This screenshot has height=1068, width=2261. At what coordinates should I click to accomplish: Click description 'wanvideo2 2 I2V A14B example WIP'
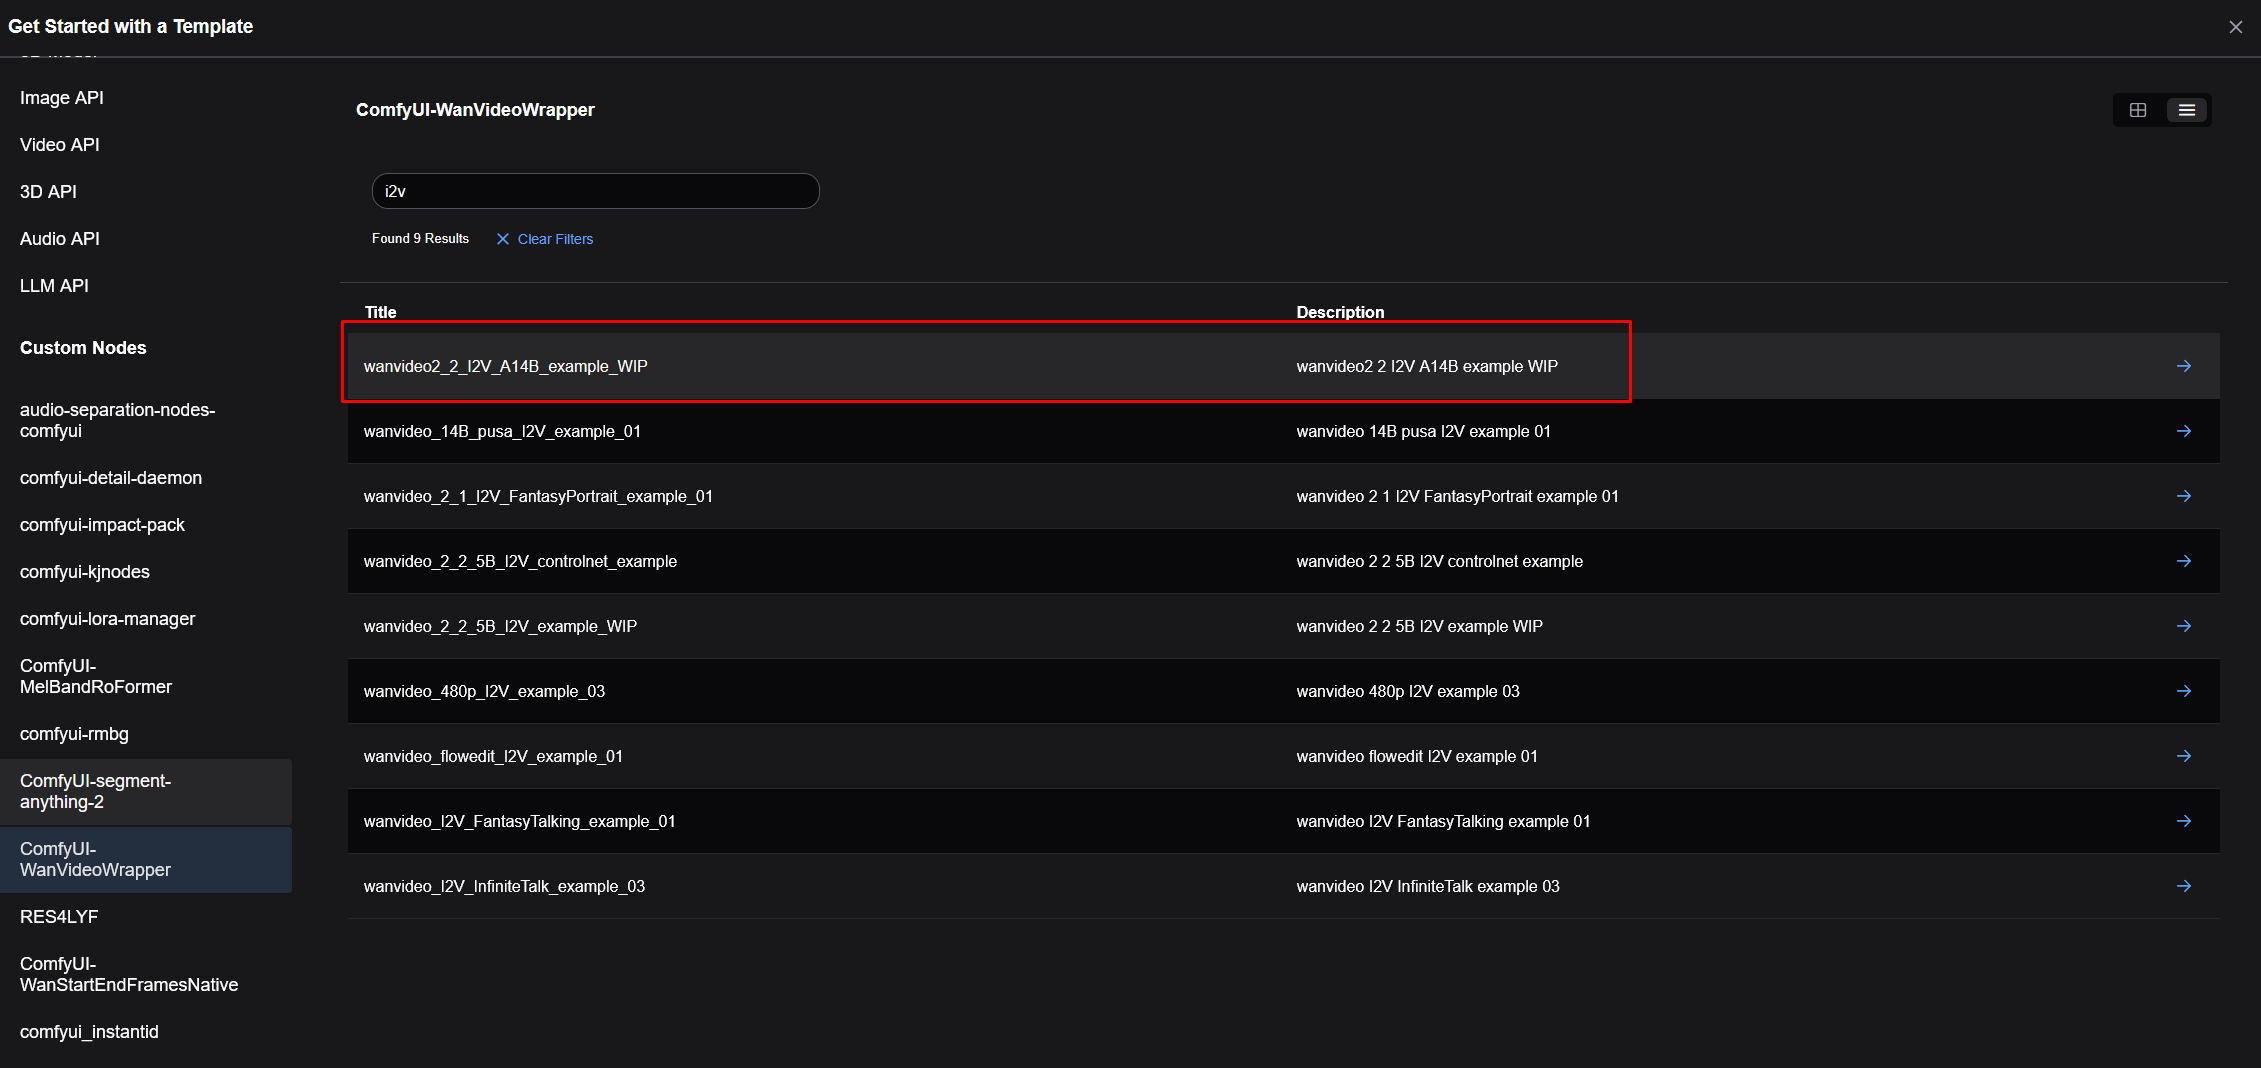1427,366
